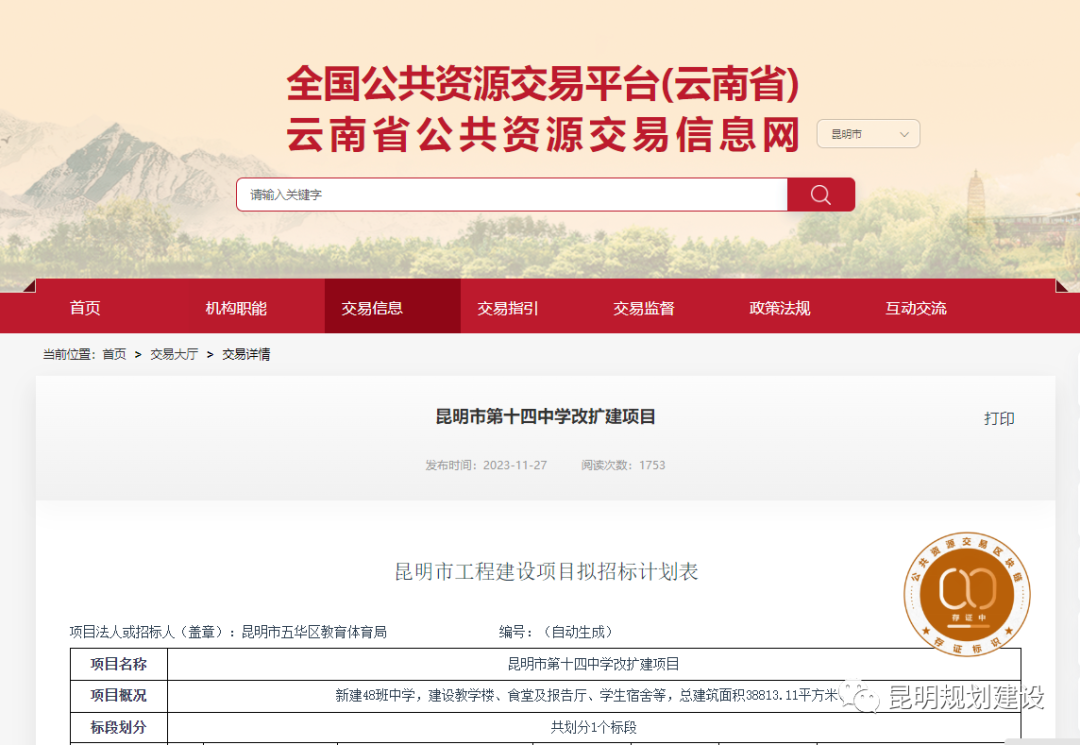Viewport: 1080px width, 745px height.
Task: Click the 交易详情 breadcrumb item
Action: tap(246, 354)
